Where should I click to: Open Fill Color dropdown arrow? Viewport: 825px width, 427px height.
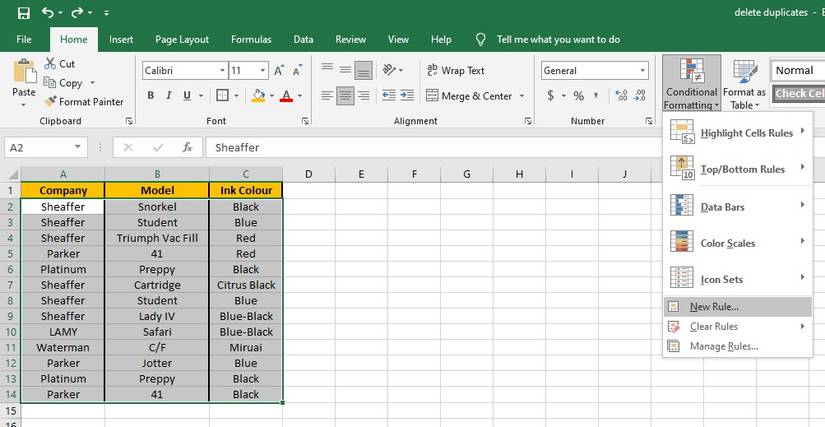click(271, 96)
